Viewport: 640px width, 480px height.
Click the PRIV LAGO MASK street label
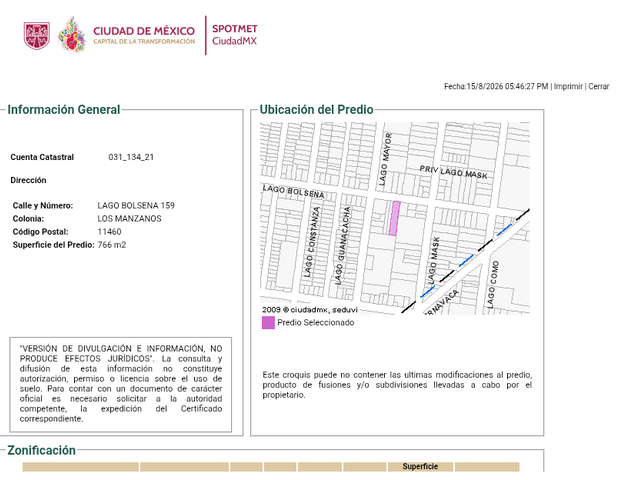(x=453, y=172)
